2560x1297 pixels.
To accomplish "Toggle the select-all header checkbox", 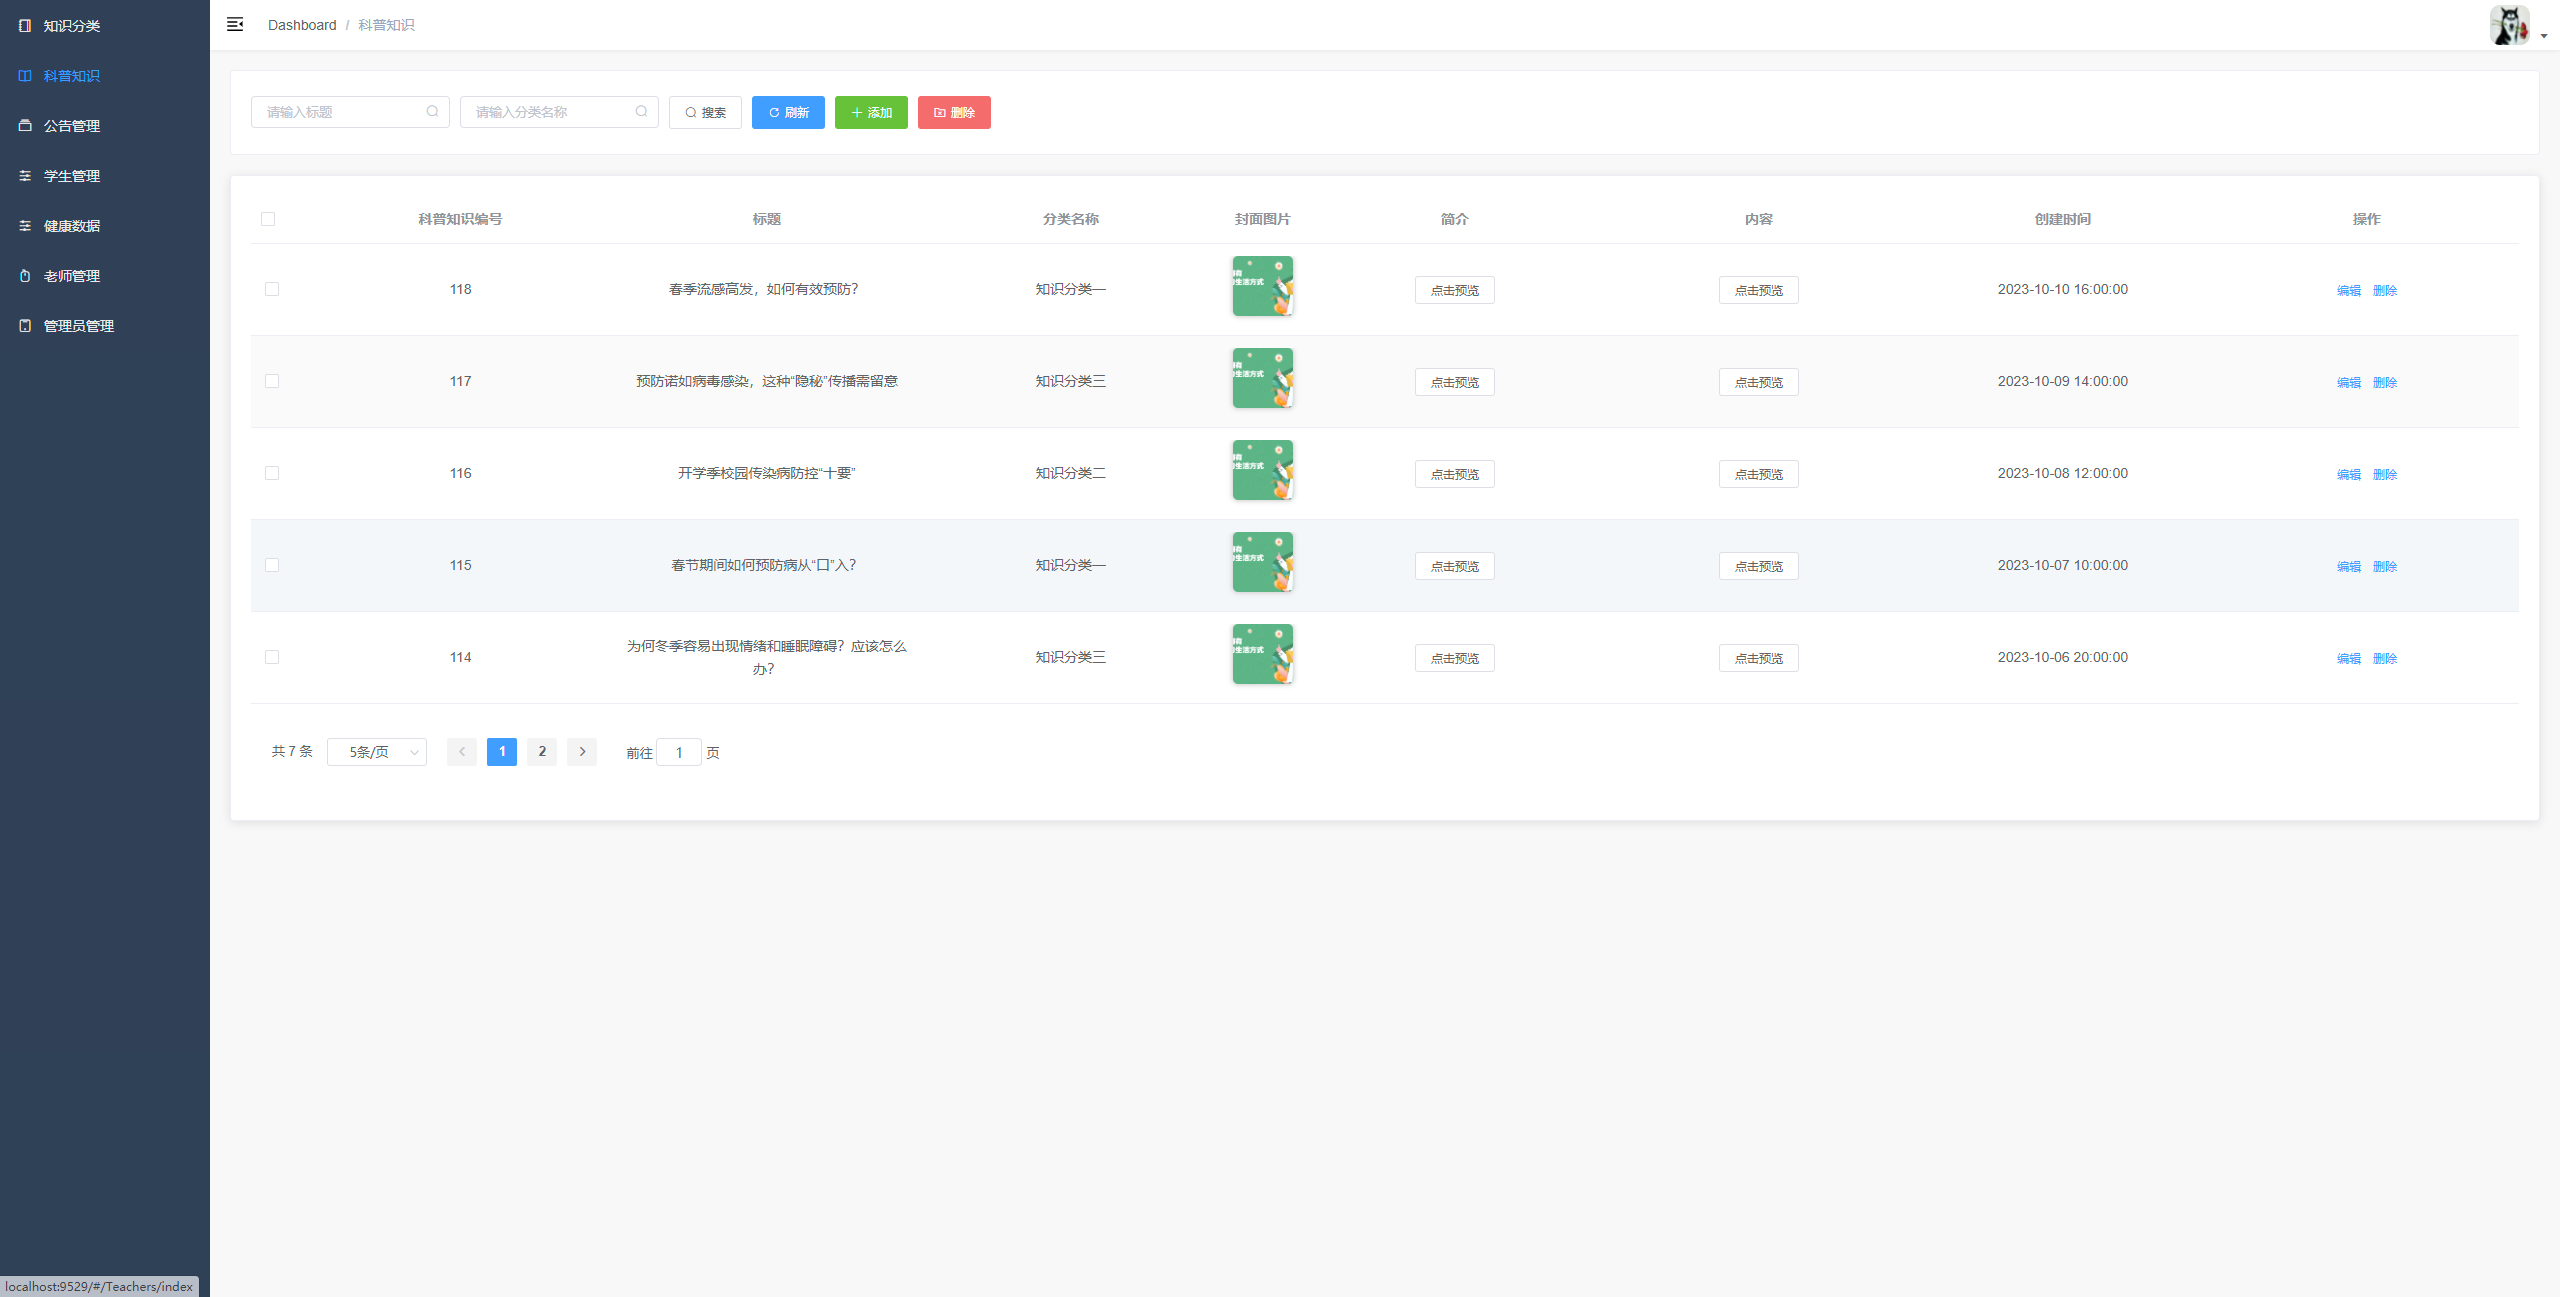I will coord(268,219).
